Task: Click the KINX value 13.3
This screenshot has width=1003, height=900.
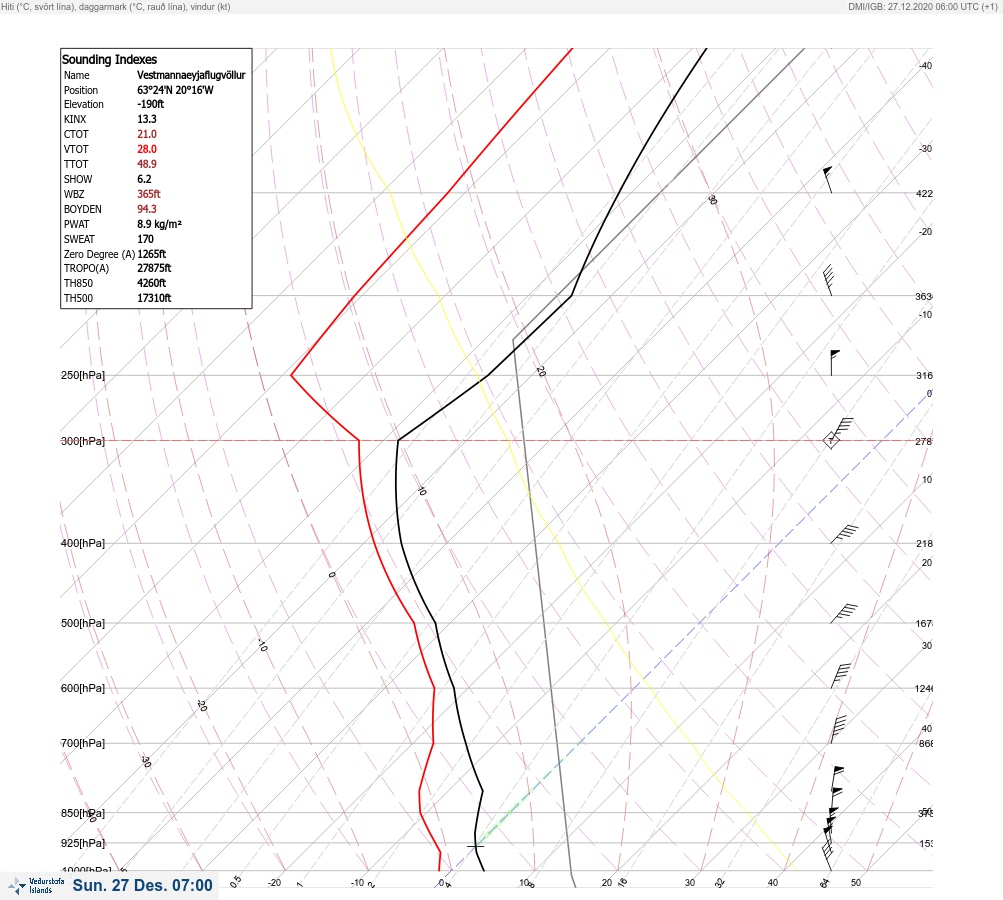Action: coord(146,119)
